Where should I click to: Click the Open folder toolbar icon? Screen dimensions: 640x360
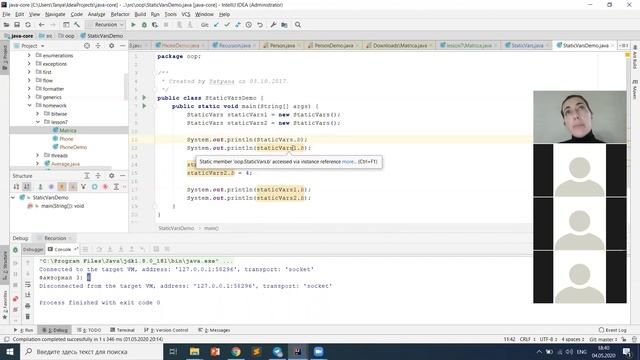pos(6,25)
